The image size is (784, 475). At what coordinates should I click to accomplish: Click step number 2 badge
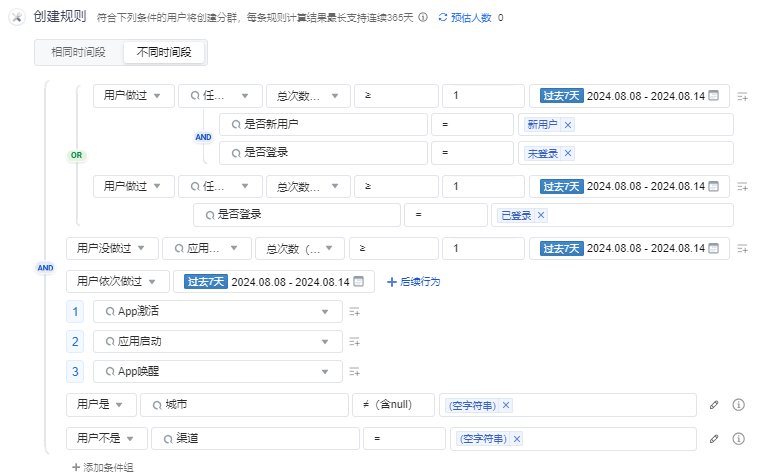click(x=75, y=342)
